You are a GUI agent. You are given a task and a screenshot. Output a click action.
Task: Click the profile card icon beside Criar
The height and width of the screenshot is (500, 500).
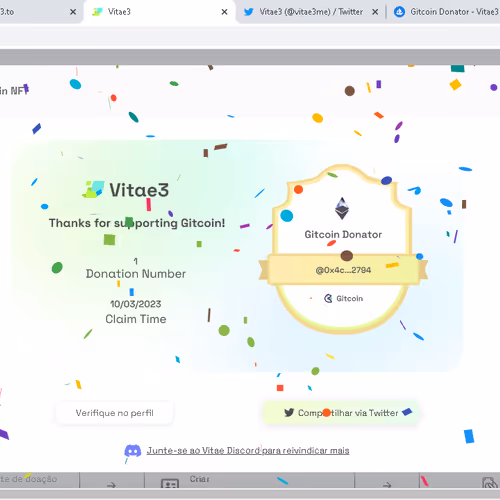point(170,484)
